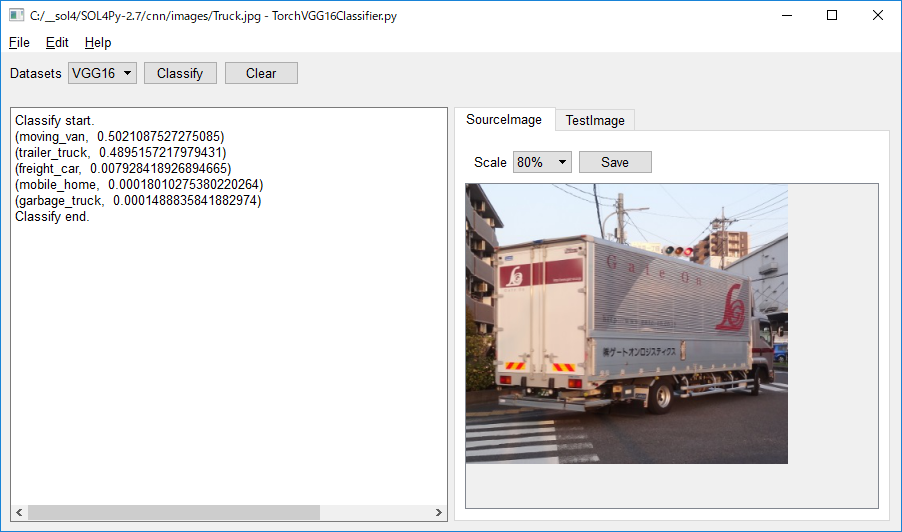Select the moving_van result line
This screenshot has height=532, width=902.
pos(120,136)
